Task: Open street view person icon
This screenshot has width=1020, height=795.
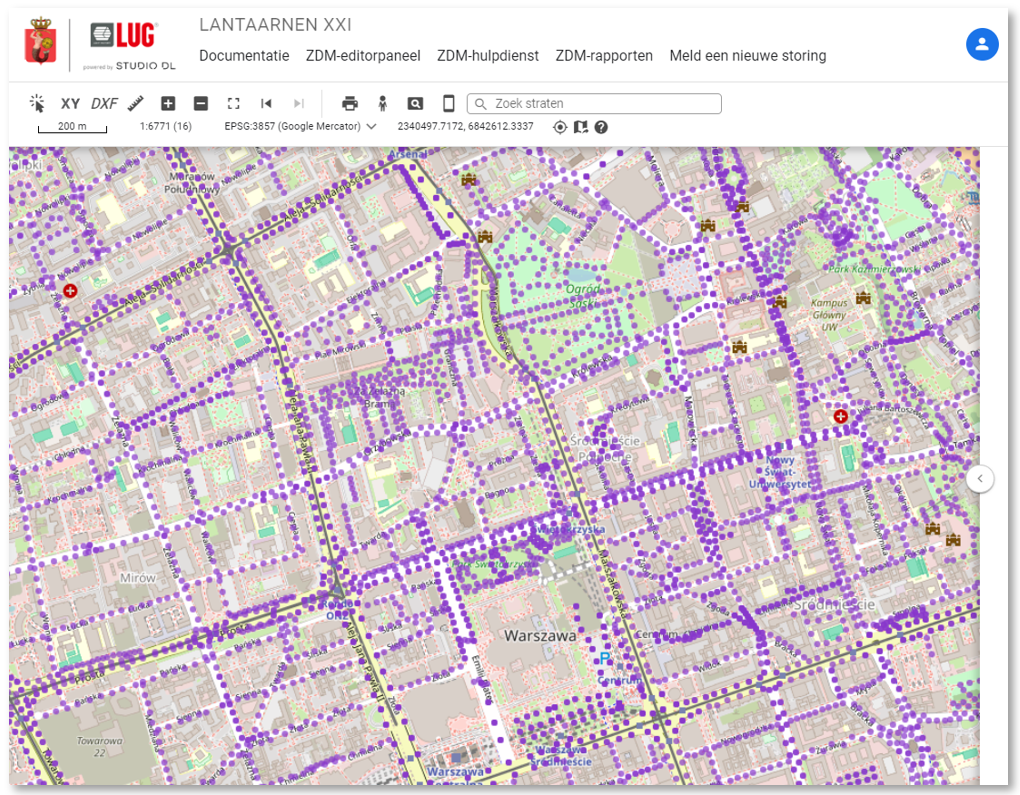Action: point(382,103)
